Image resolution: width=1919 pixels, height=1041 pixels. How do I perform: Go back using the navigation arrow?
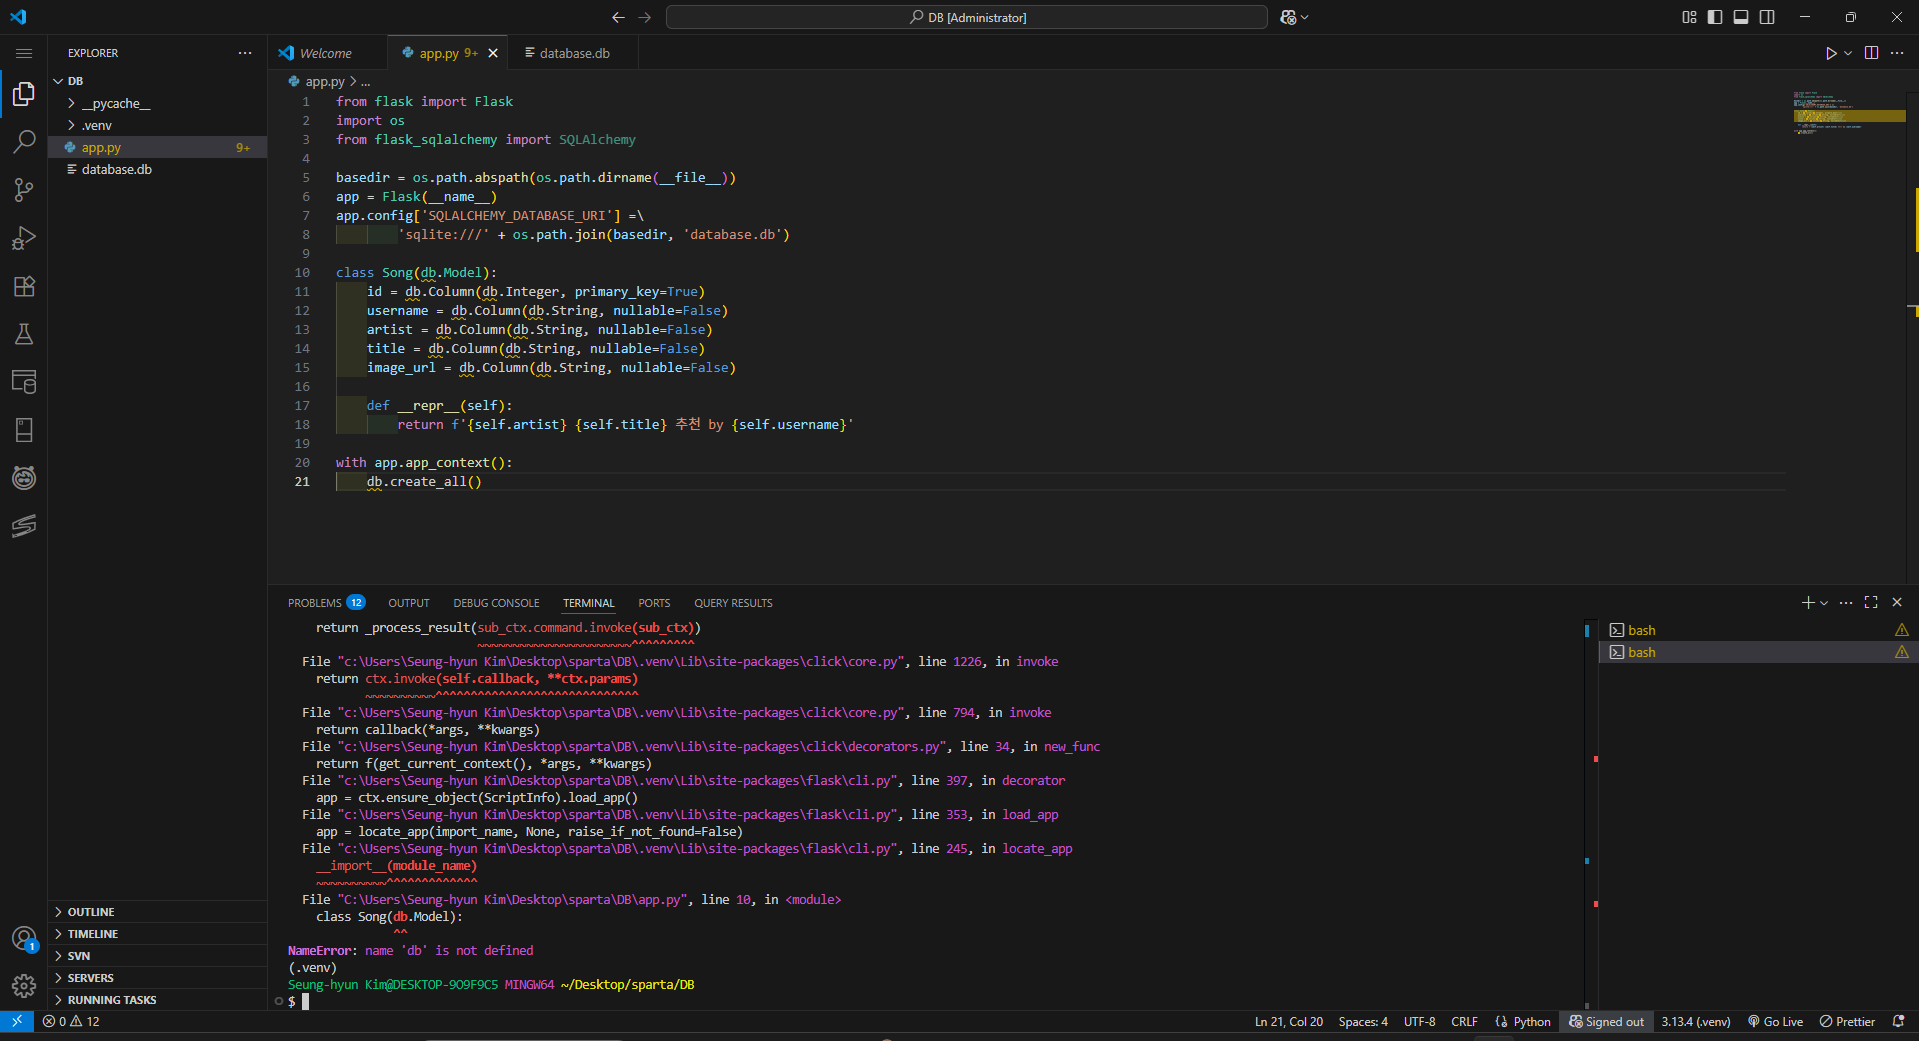tap(618, 17)
